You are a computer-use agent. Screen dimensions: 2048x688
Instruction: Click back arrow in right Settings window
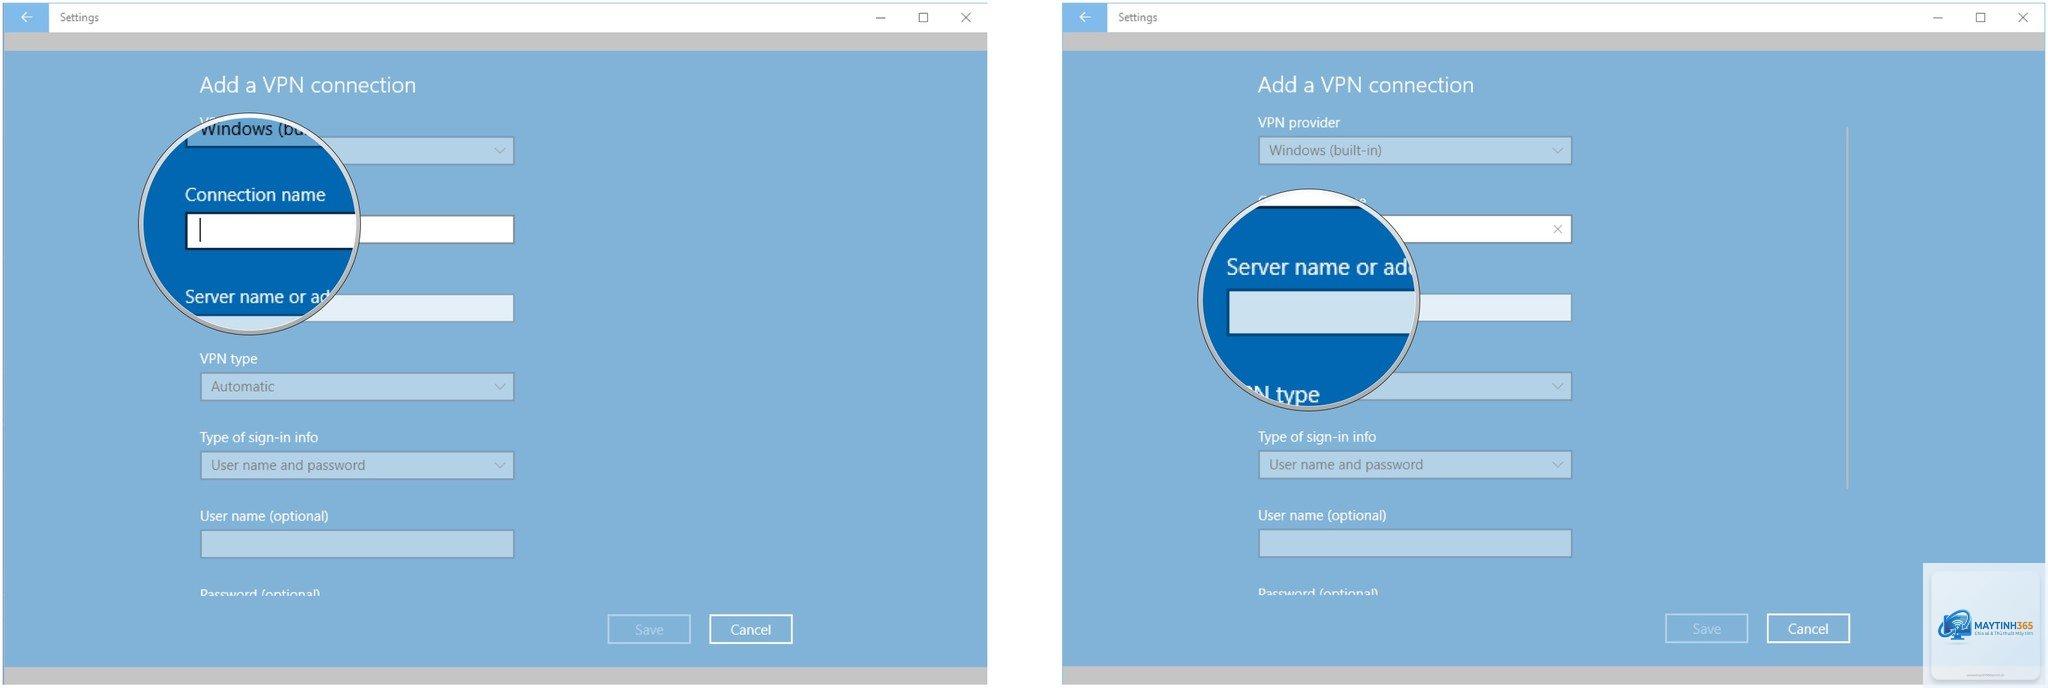coord(1085,17)
